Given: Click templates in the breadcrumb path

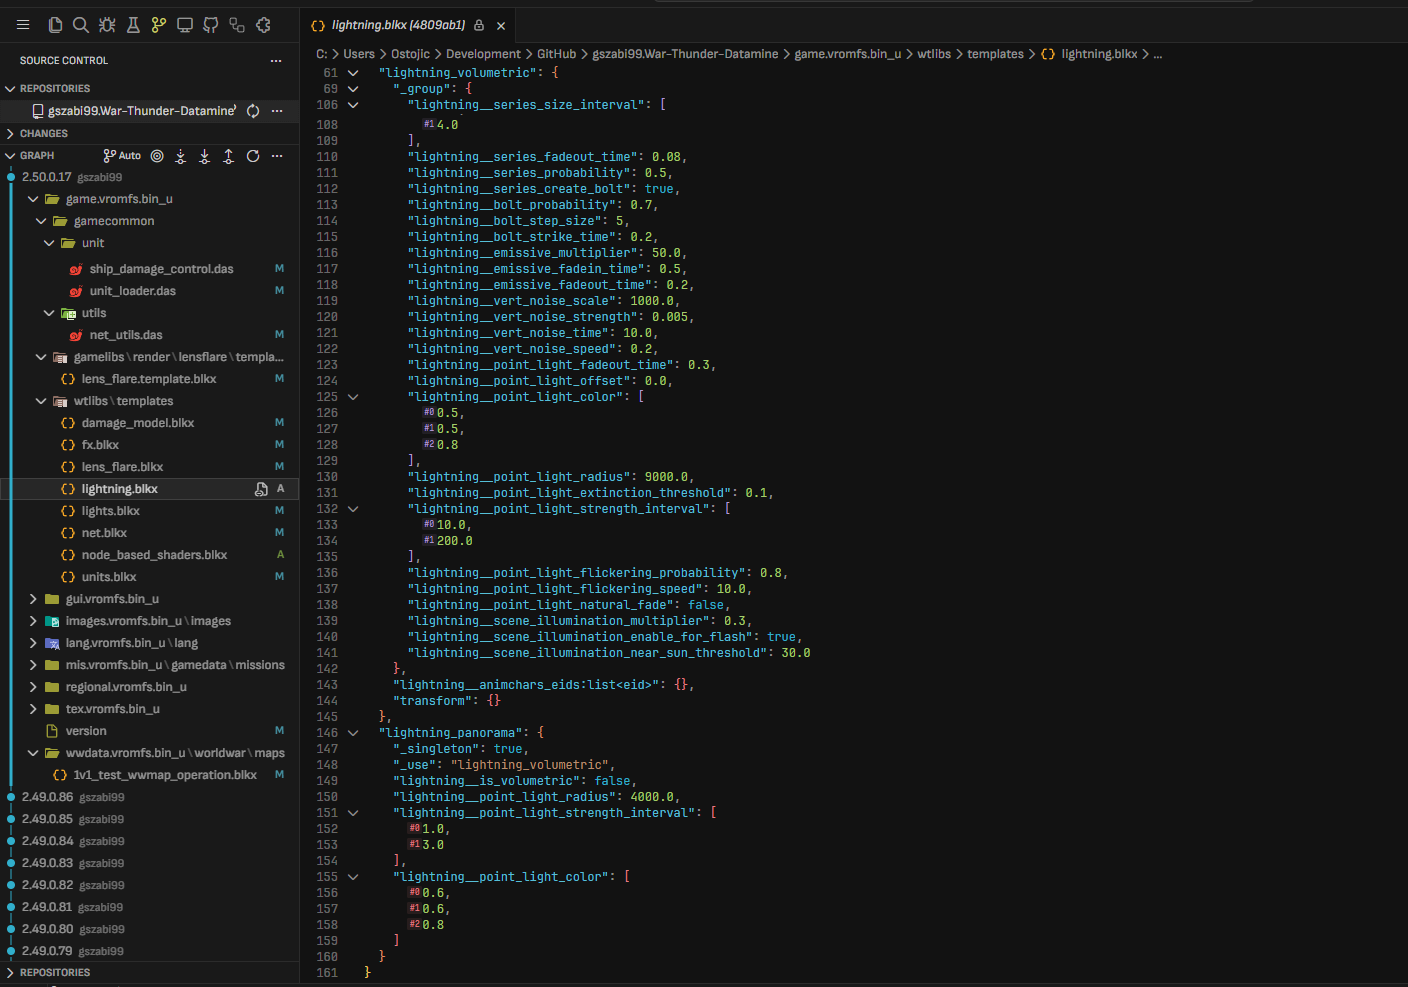Looking at the screenshot, I should tap(995, 54).
